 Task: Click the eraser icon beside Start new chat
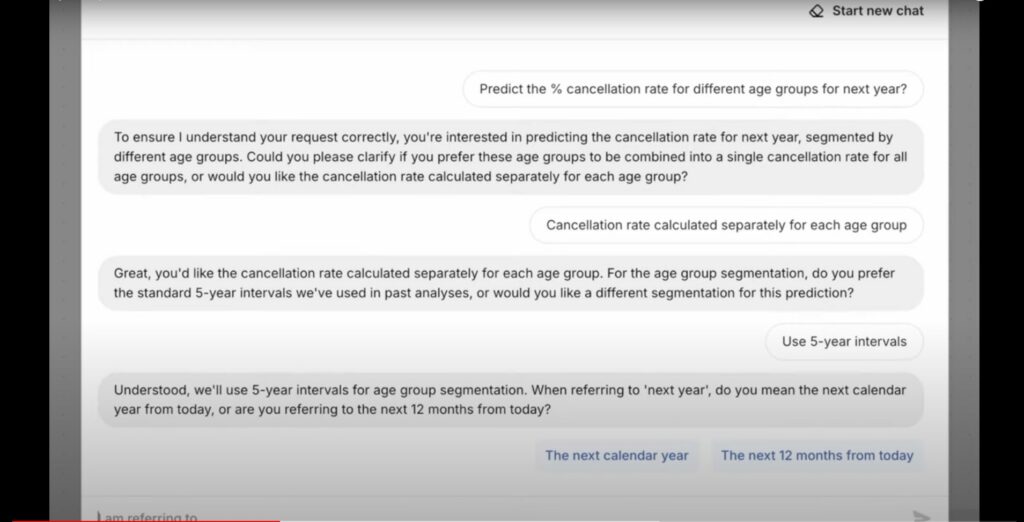click(x=816, y=11)
